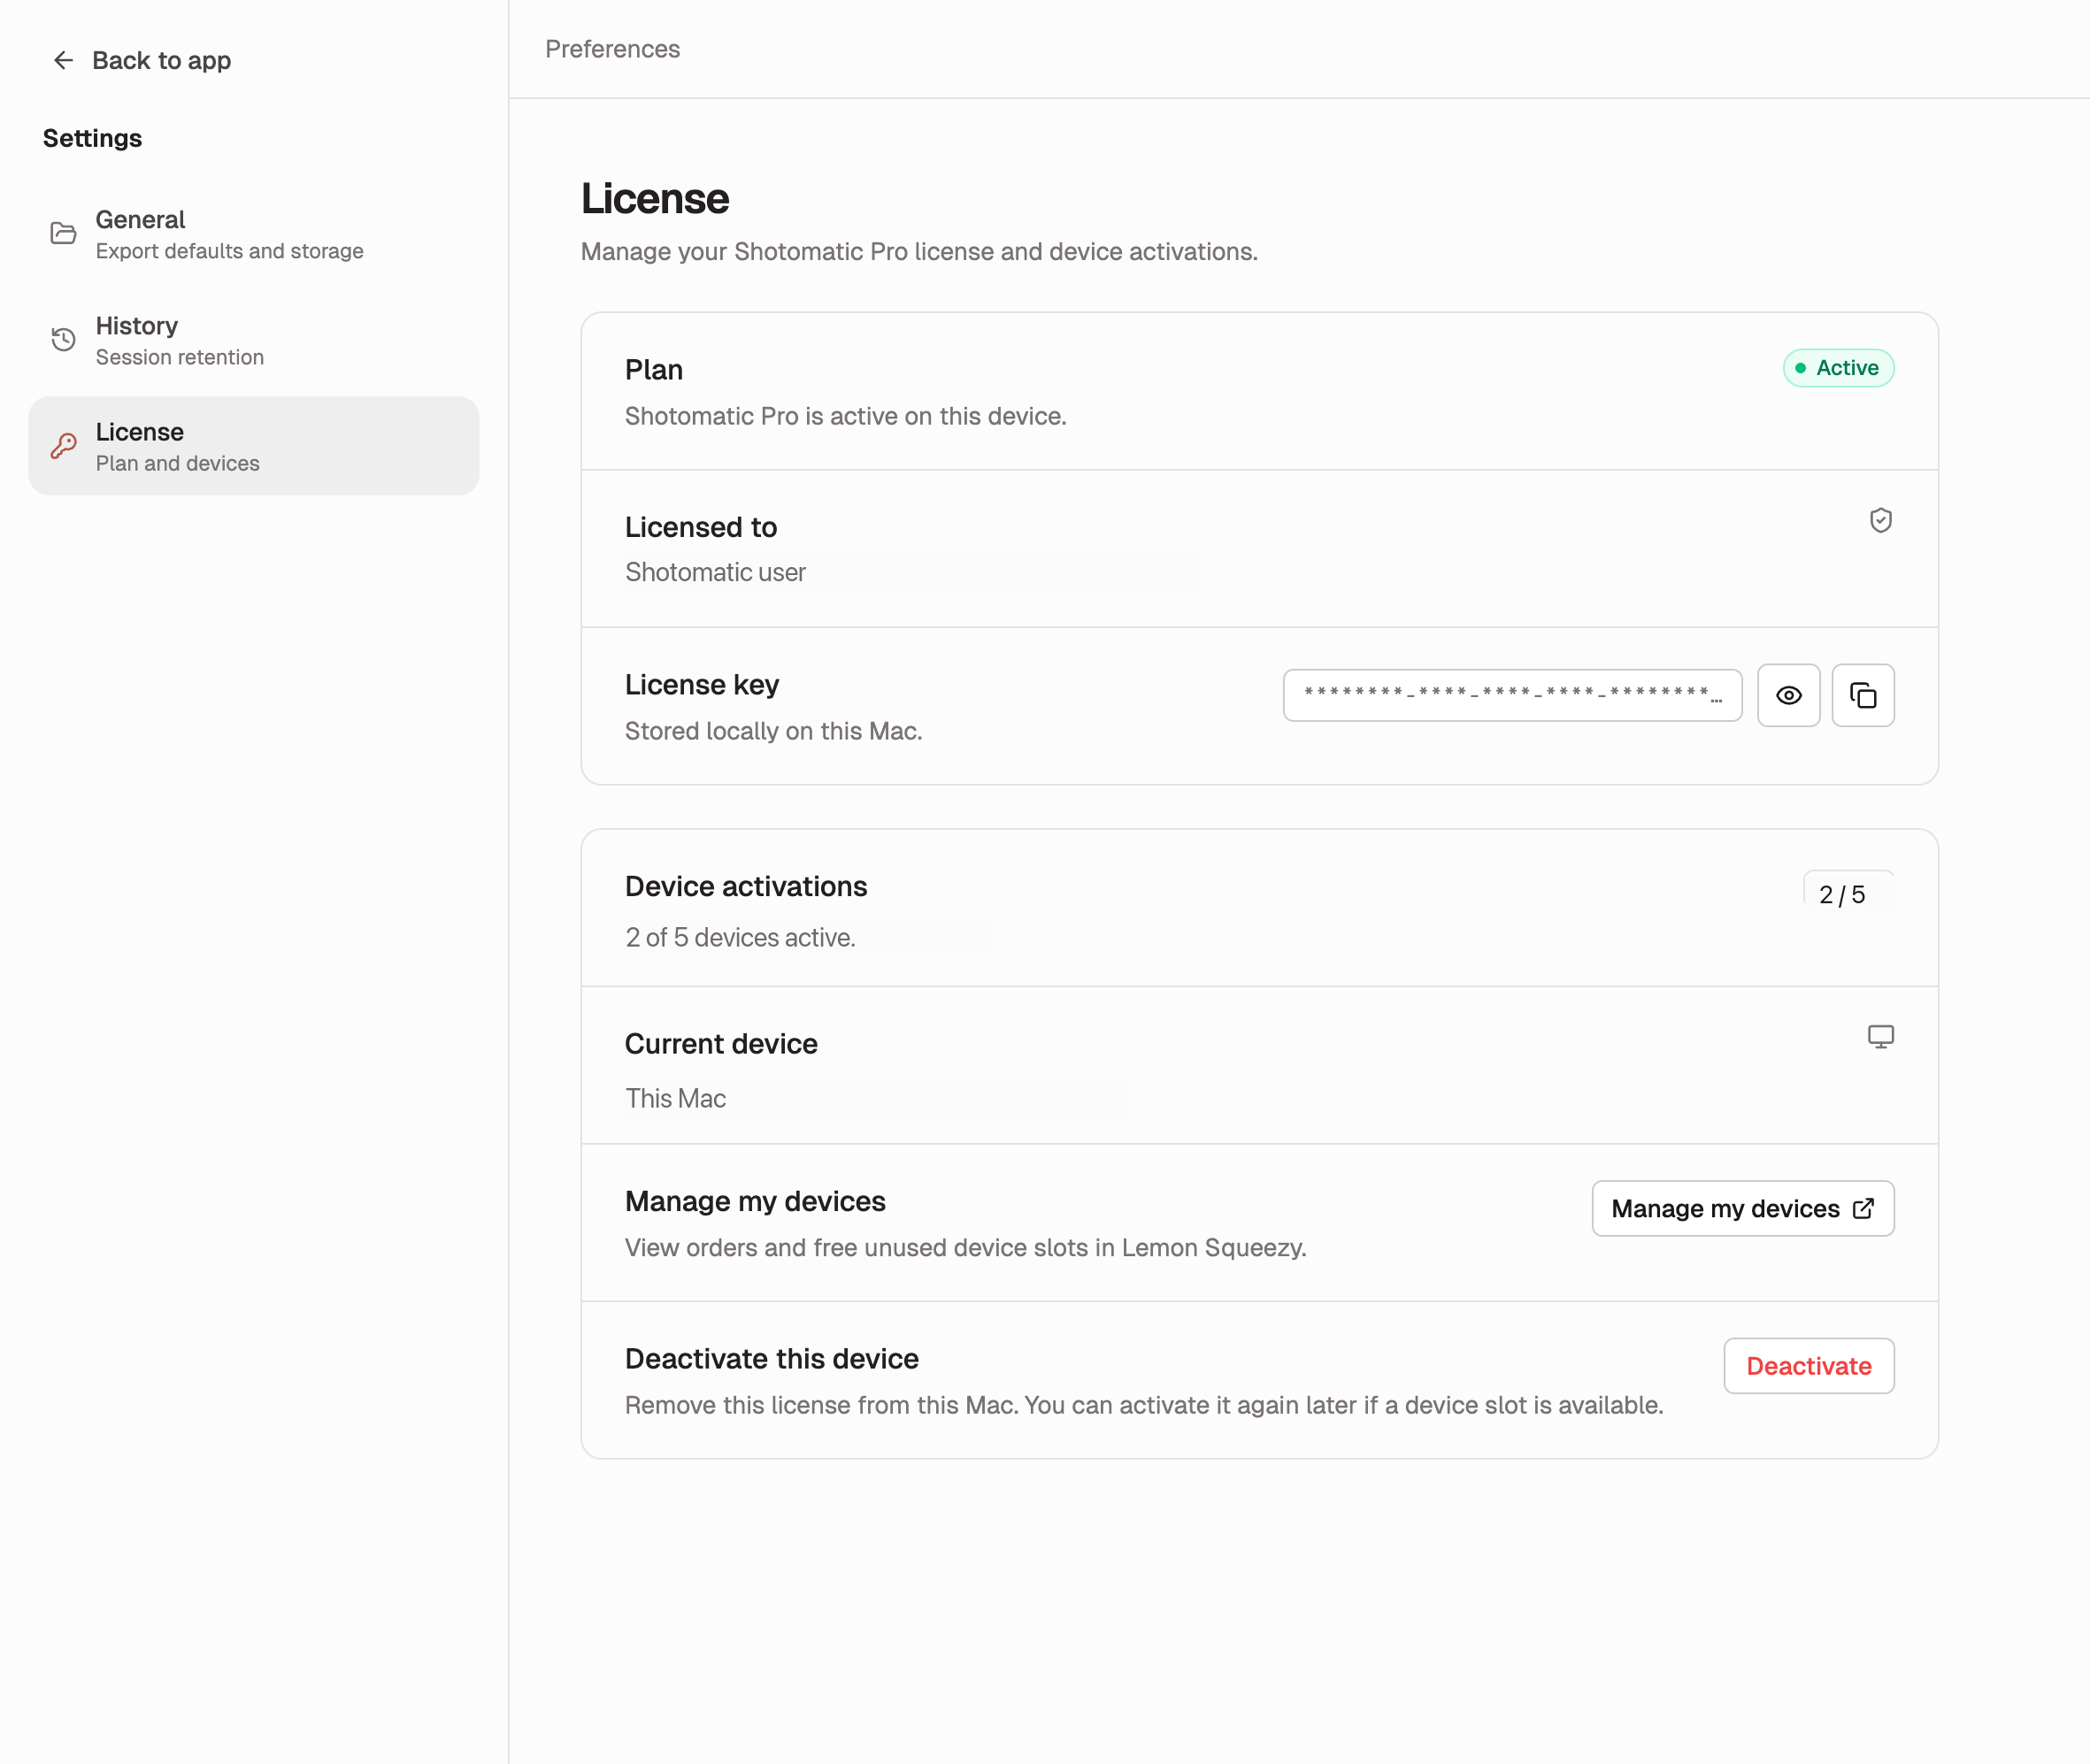Click '2 of 5 devices active.' text
This screenshot has height=1764, width=2090.
pos(740,937)
